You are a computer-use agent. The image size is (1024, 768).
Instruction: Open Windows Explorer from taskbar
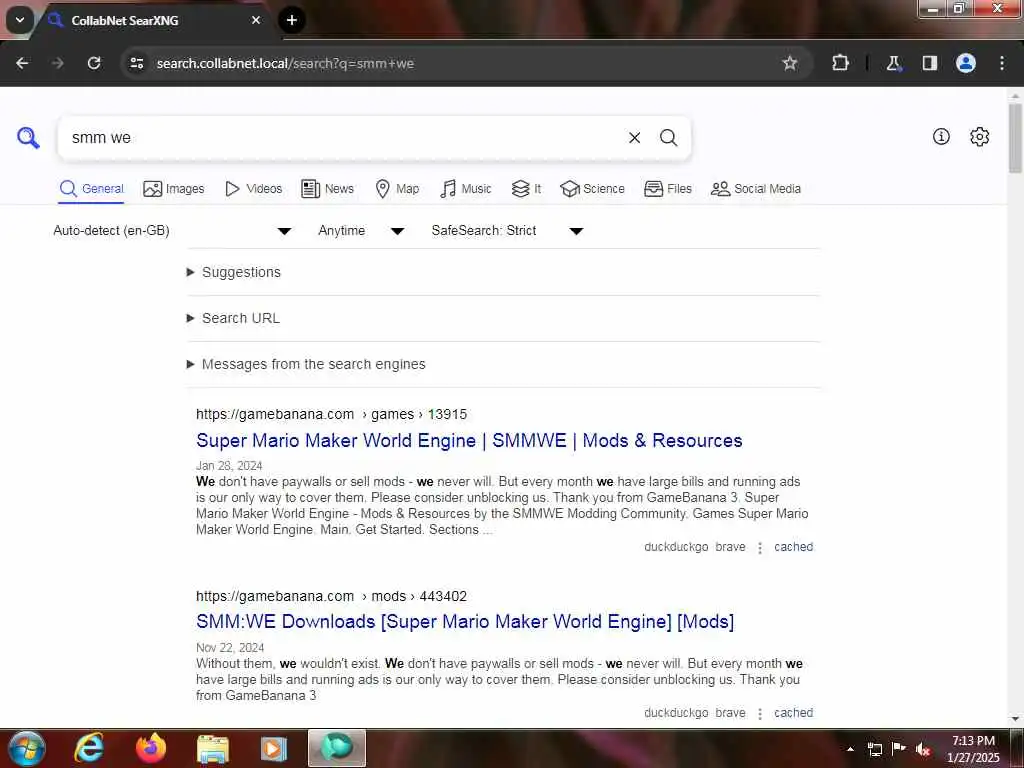click(x=213, y=748)
